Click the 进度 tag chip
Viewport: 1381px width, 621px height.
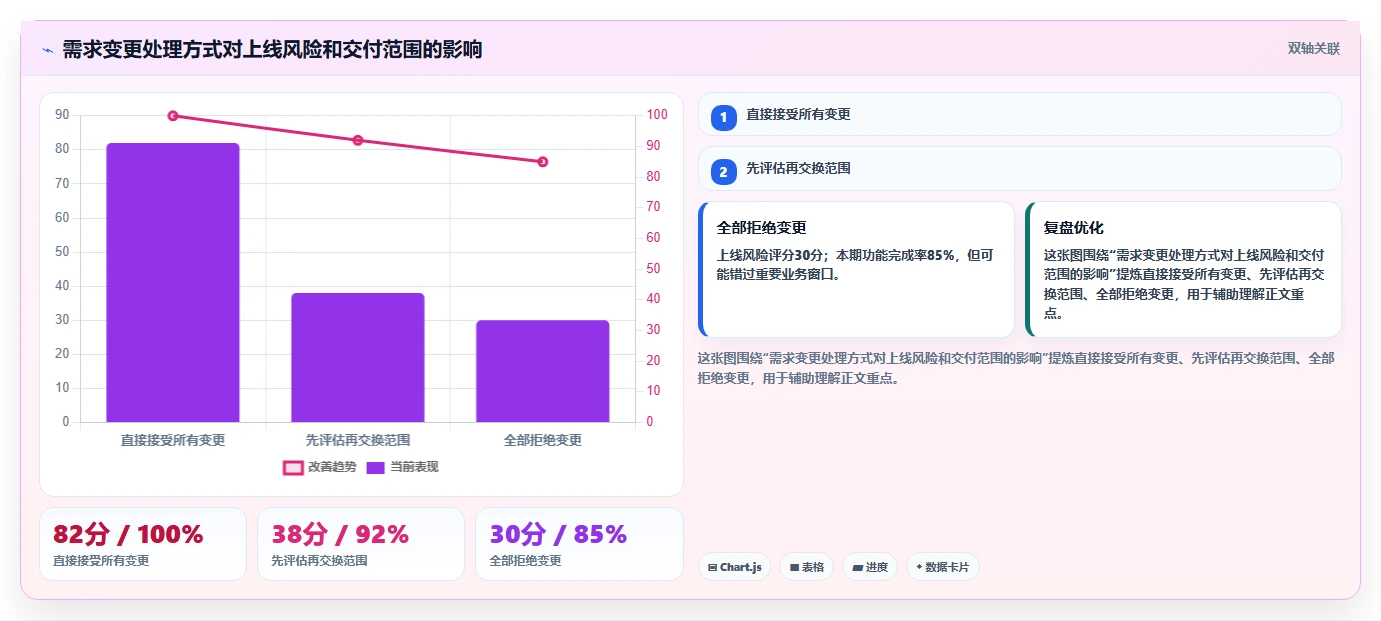point(870,567)
